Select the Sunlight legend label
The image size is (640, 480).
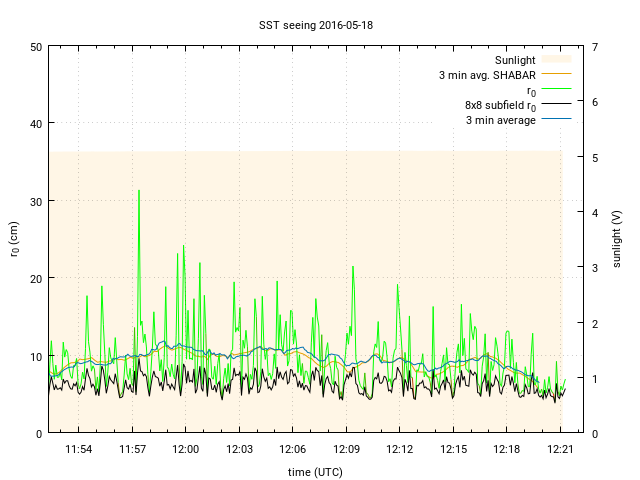(x=515, y=60)
